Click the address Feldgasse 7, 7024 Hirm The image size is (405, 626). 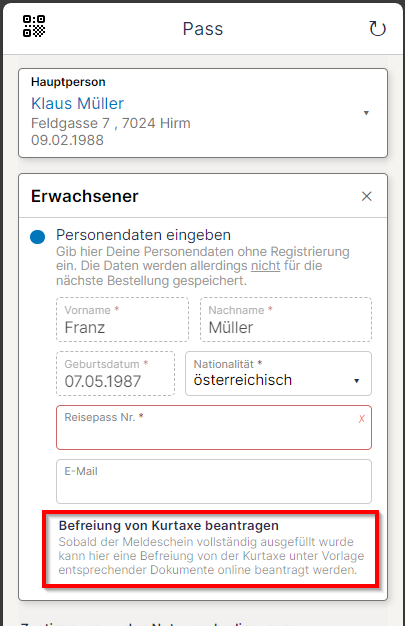111,123
